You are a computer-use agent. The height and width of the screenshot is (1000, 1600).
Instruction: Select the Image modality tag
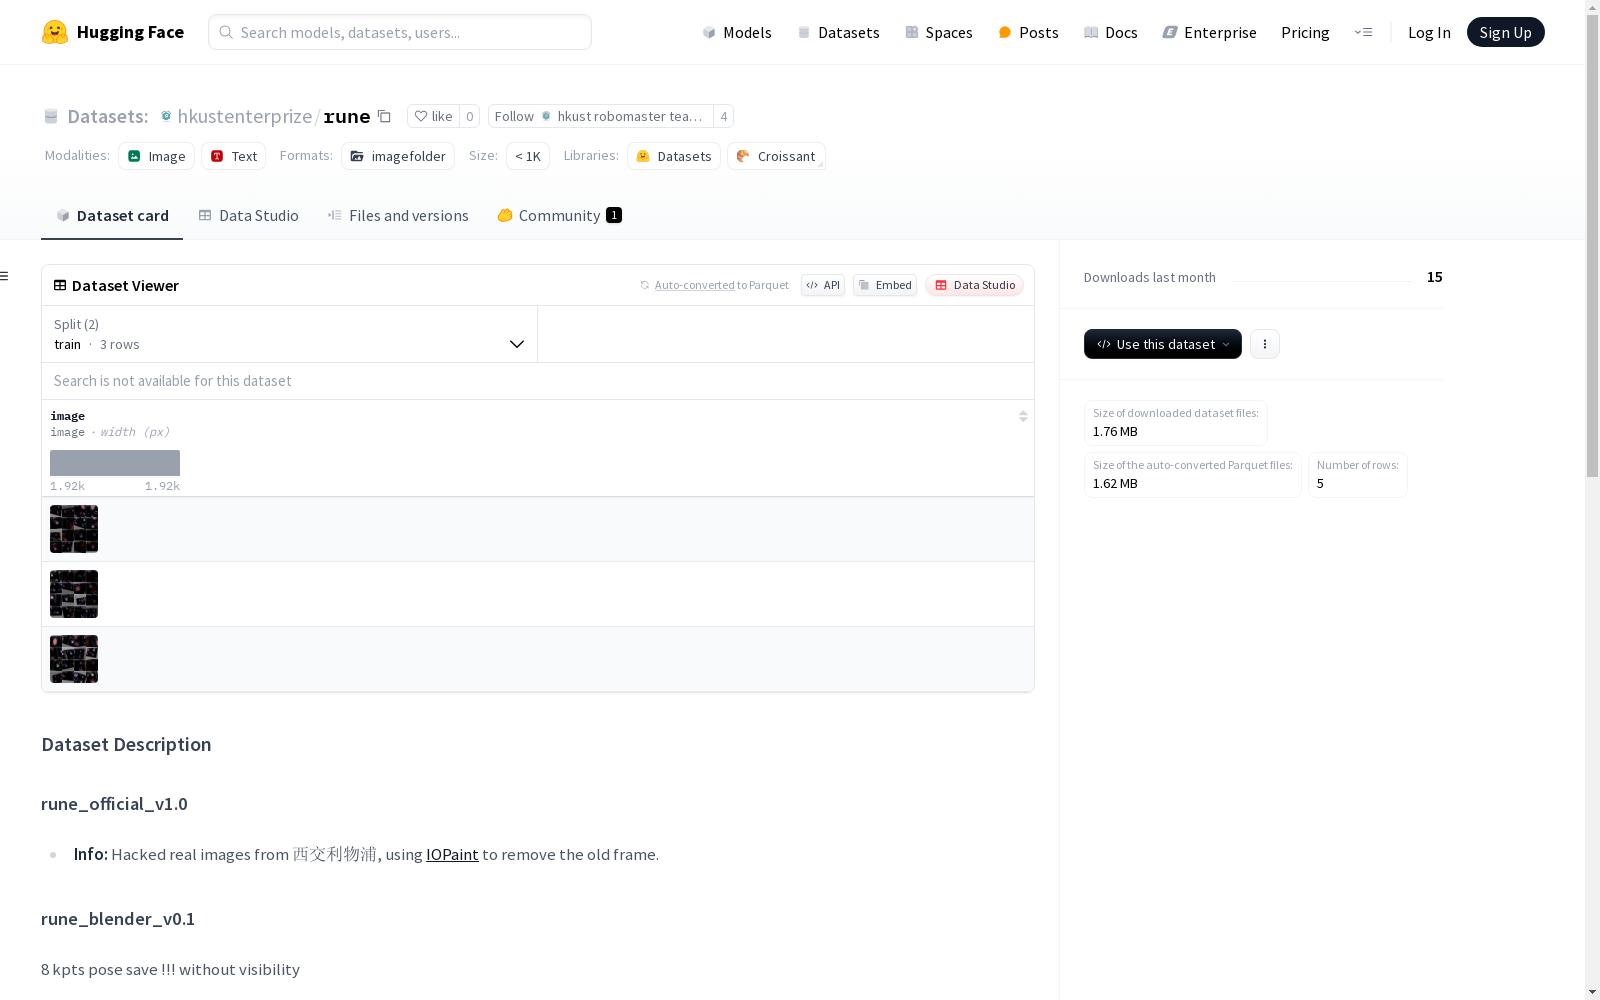[156, 156]
